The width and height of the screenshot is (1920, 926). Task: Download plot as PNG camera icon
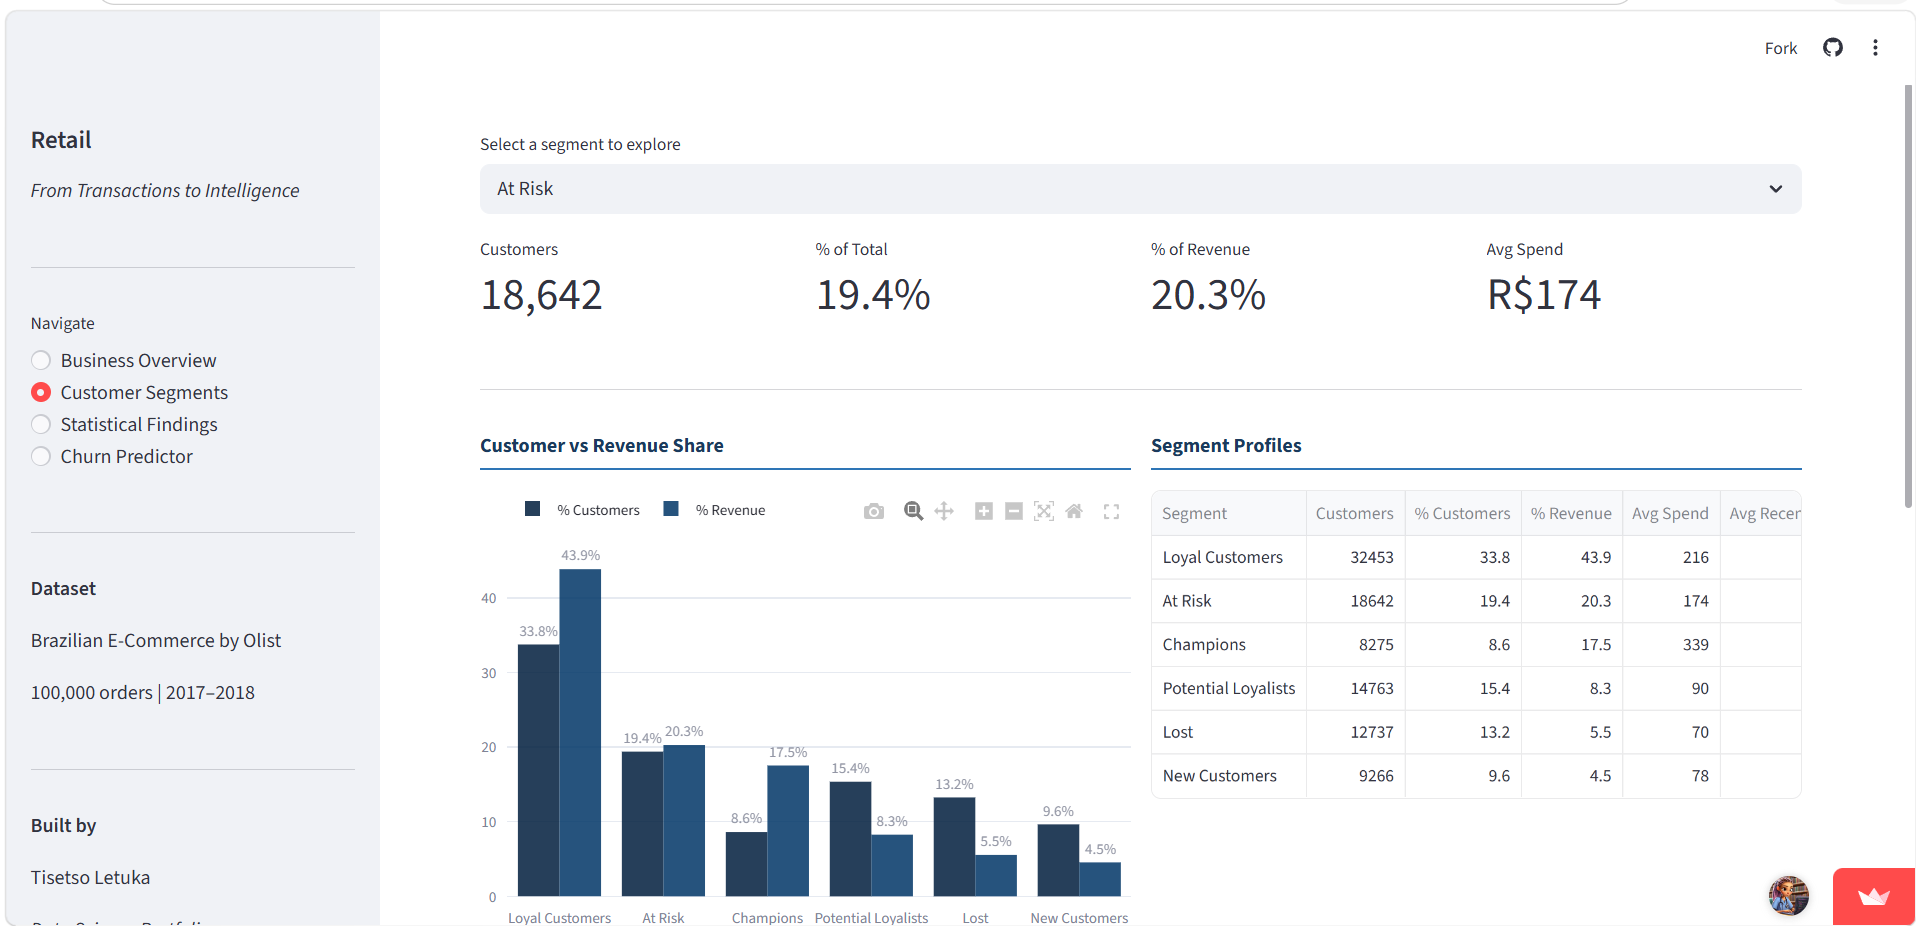click(874, 511)
